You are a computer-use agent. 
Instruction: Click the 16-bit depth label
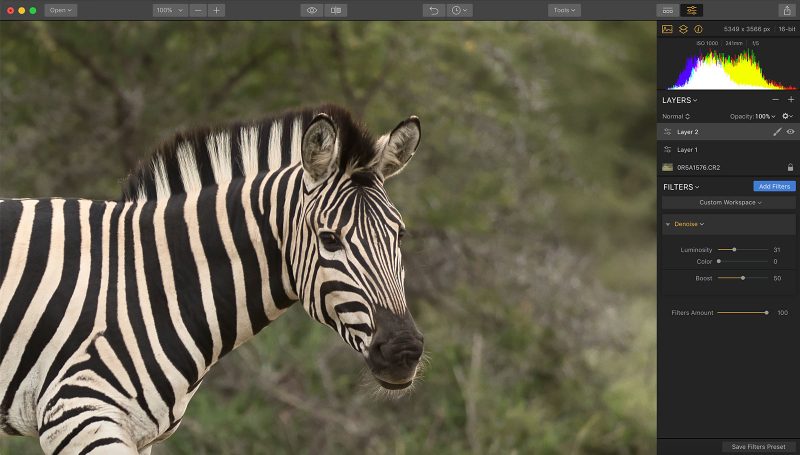(787, 29)
